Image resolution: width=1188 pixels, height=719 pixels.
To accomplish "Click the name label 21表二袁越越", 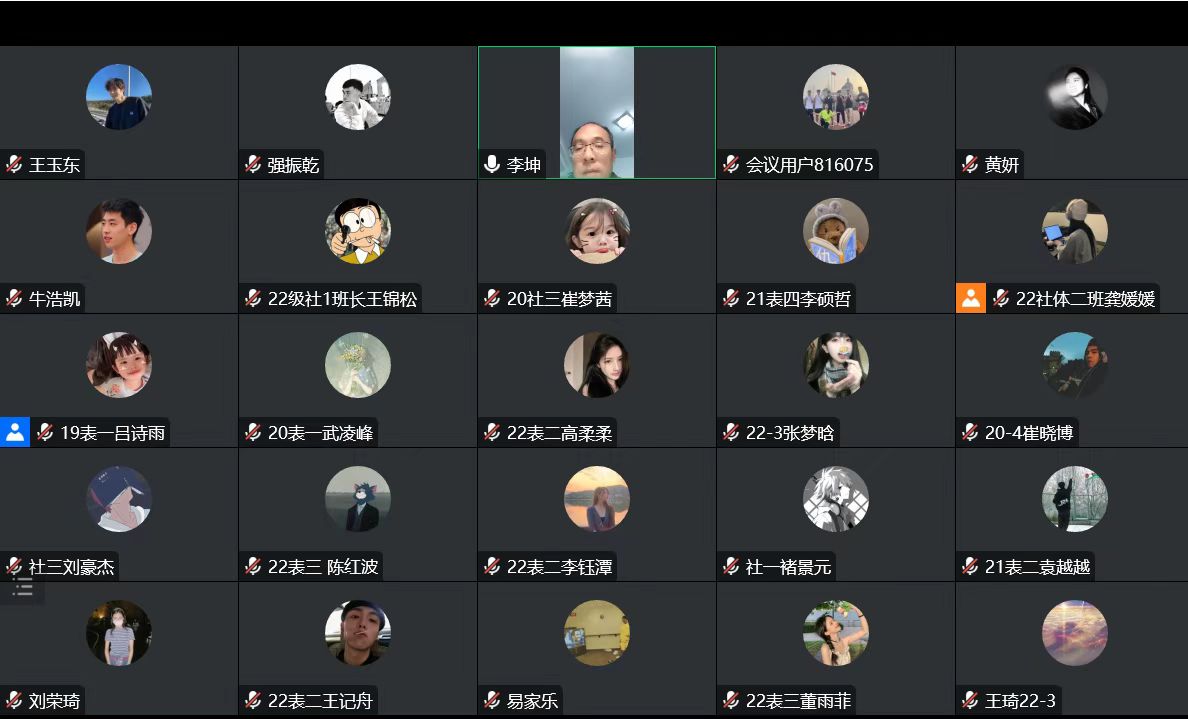I will coord(1037,567).
